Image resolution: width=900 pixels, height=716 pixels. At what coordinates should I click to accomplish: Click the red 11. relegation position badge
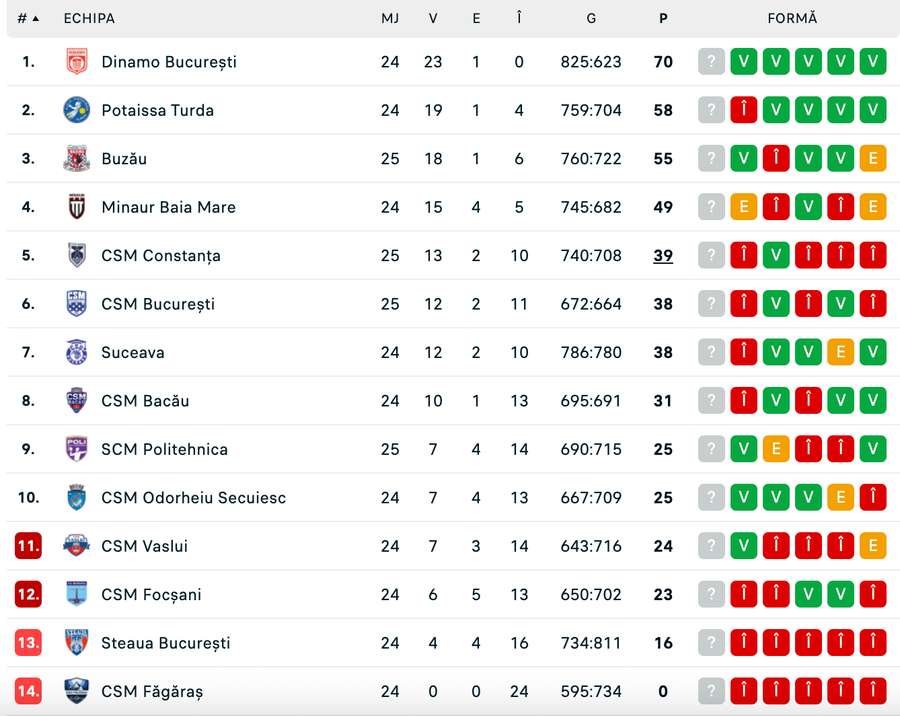pos(28,546)
